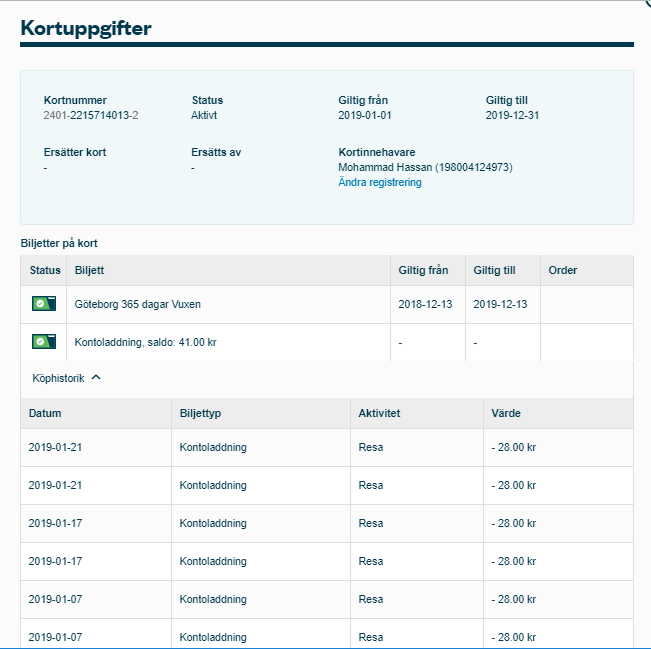Select the Kontoladdning saldo 41.00 kr entry
Image resolution: width=651 pixels, height=649 pixels.
pos(146,342)
